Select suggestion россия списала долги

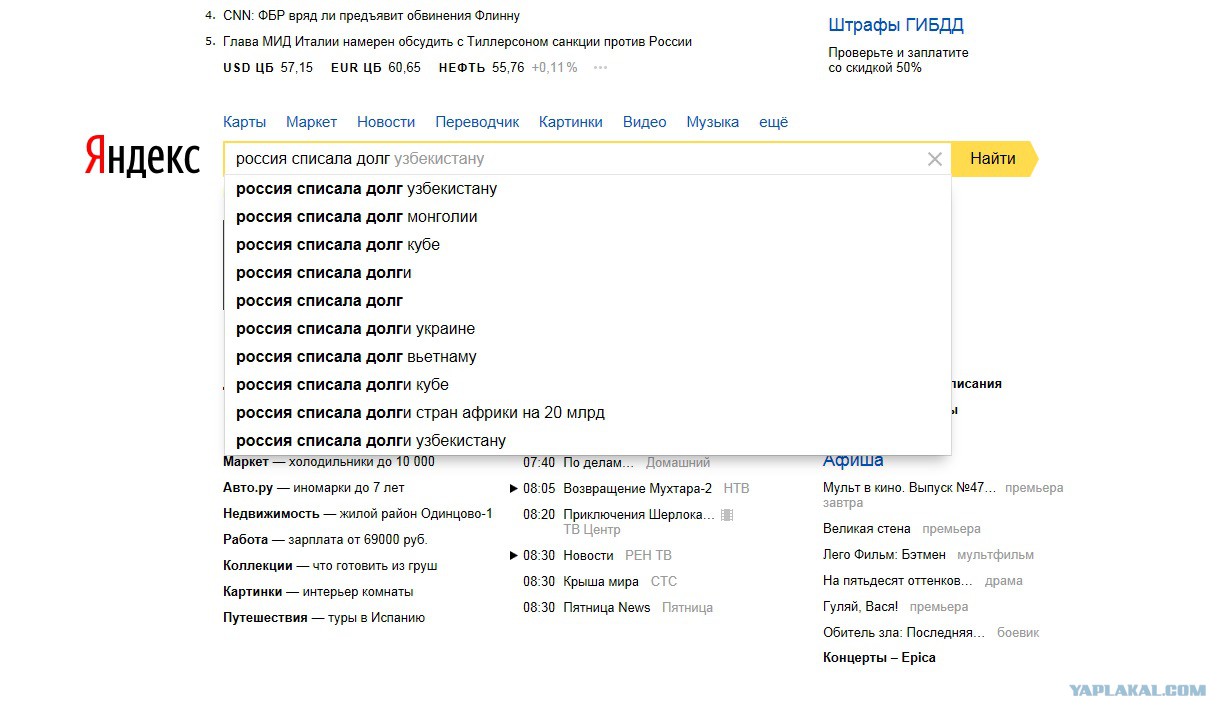tap(588, 273)
